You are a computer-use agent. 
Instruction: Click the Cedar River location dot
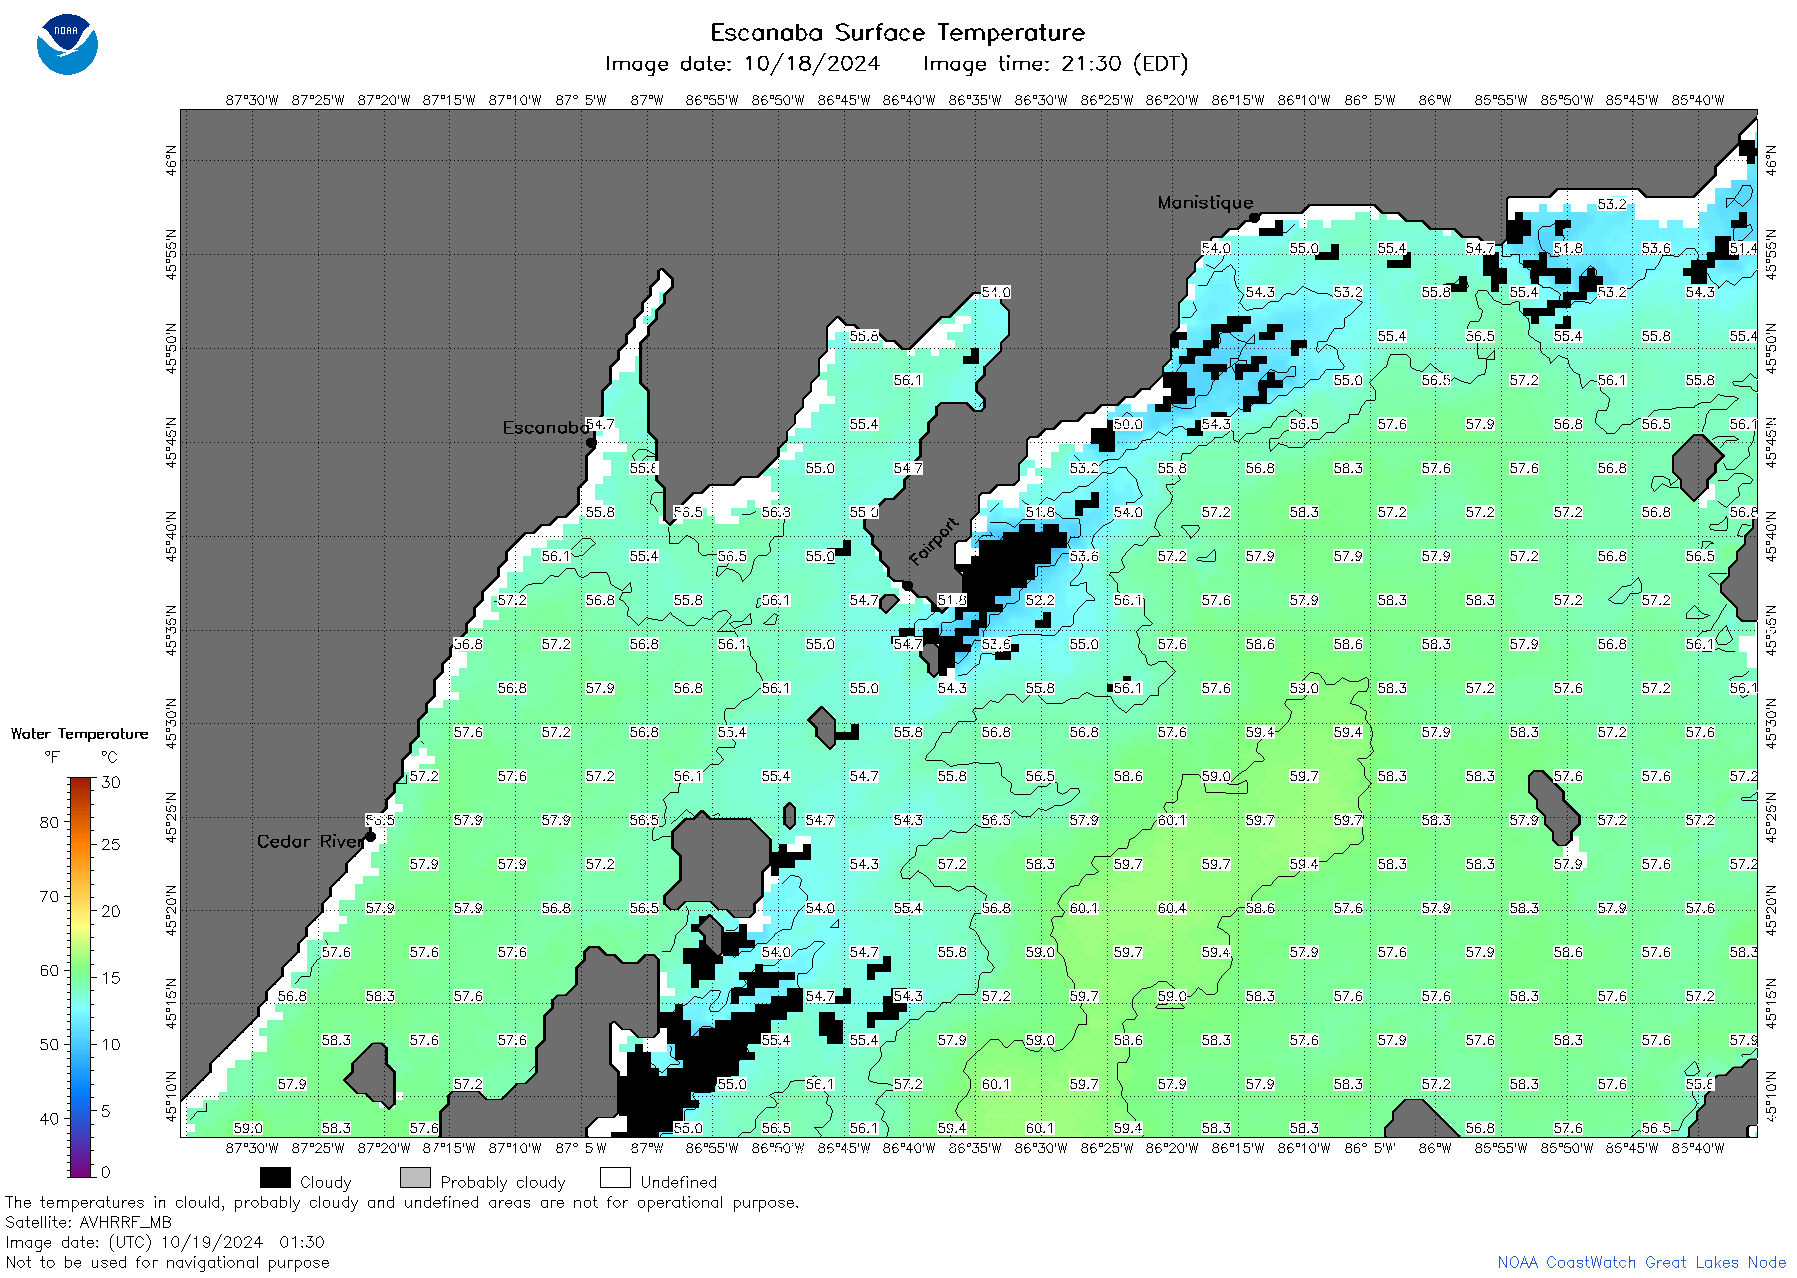pos(370,836)
